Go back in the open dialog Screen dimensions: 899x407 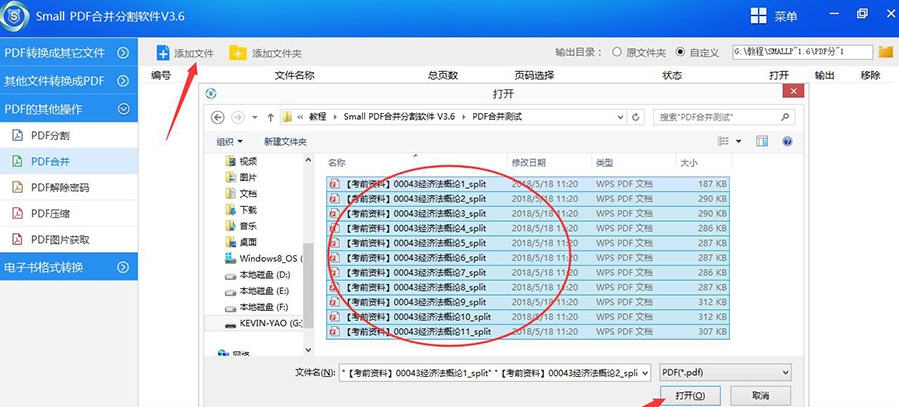point(217,117)
